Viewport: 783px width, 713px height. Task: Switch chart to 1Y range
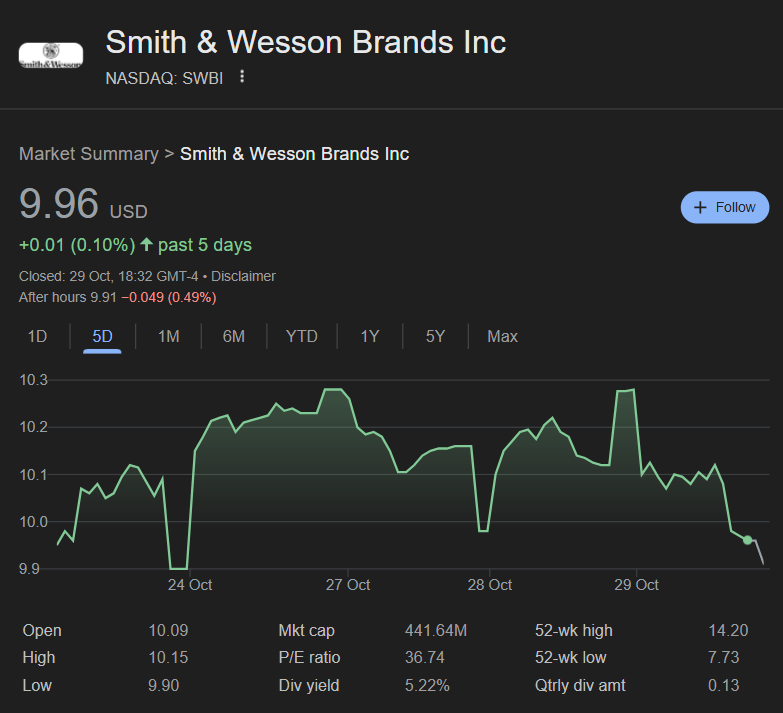coord(370,337)
